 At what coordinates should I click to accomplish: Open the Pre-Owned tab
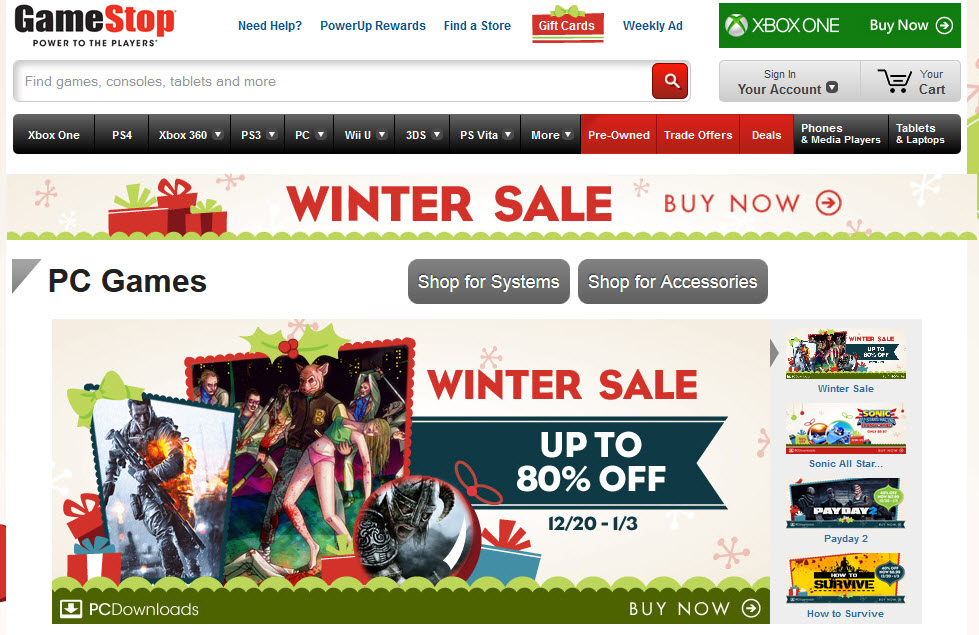click(618, 134)
